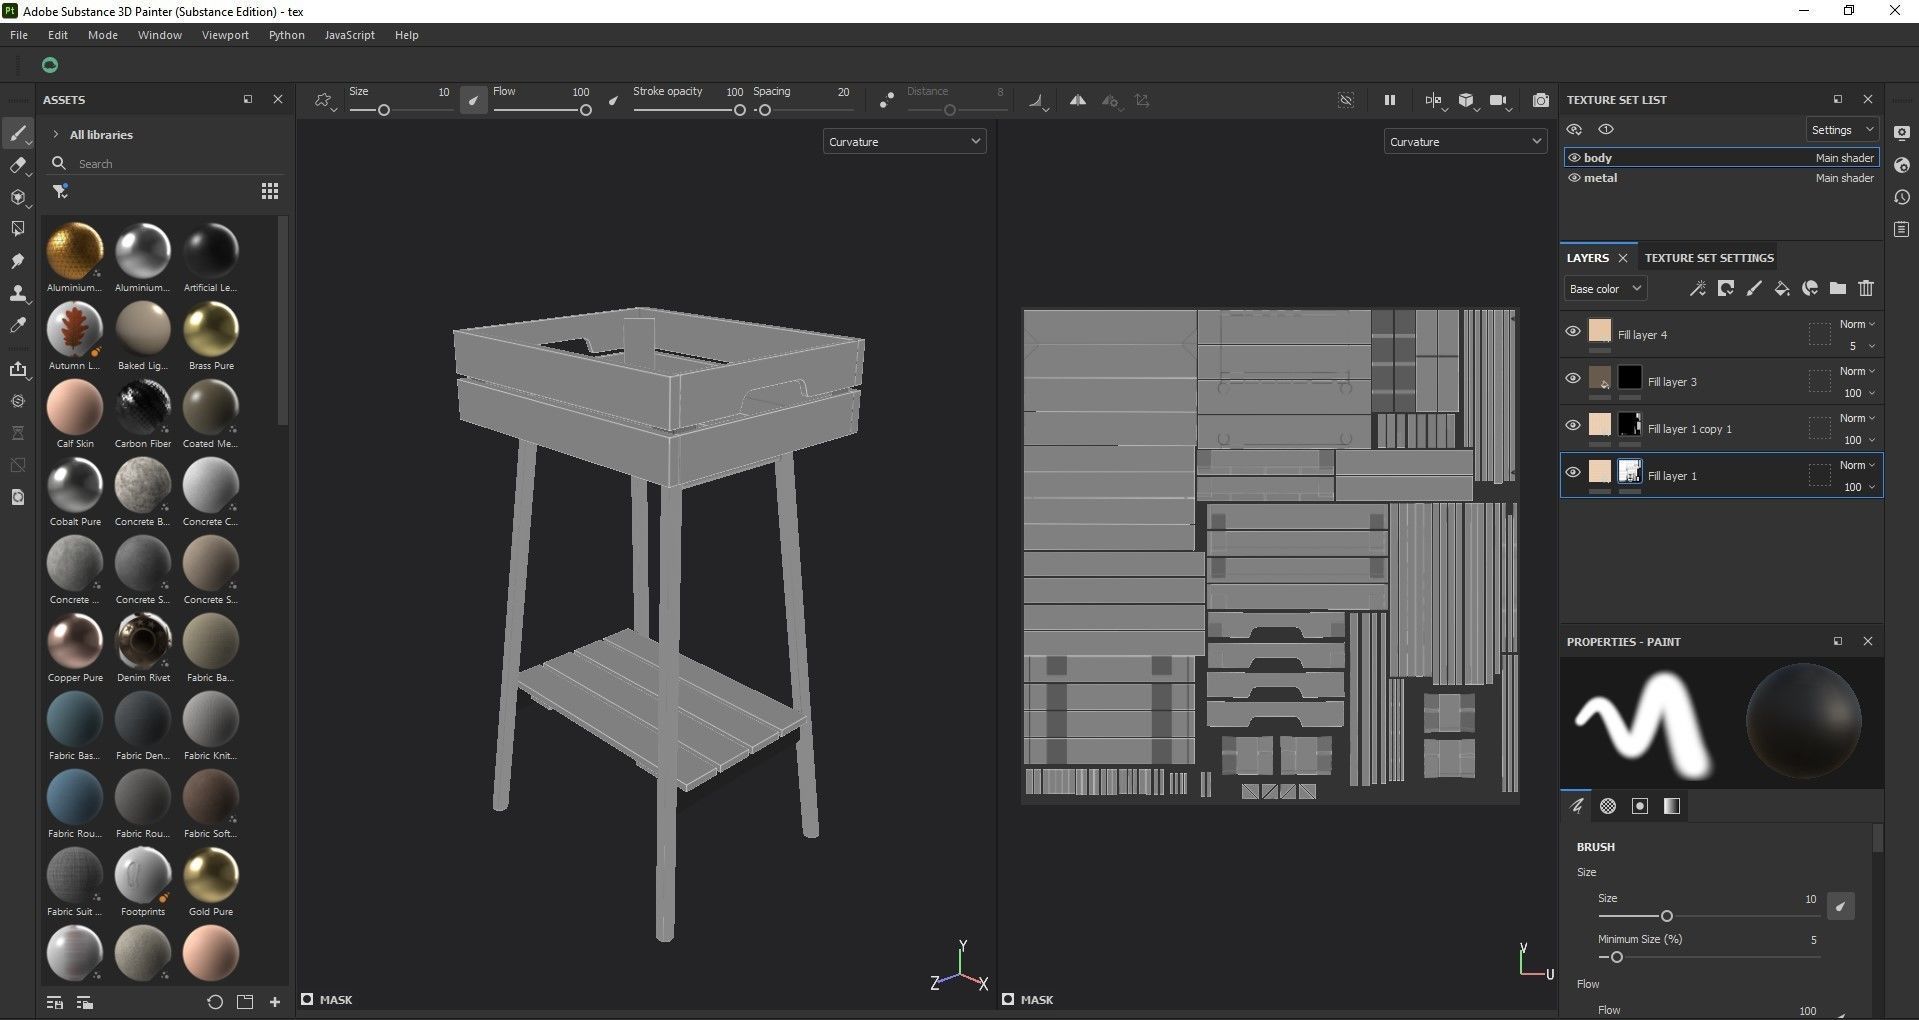
Task: Refresh the assets with the reload icon
Action: click(214, 1002)
